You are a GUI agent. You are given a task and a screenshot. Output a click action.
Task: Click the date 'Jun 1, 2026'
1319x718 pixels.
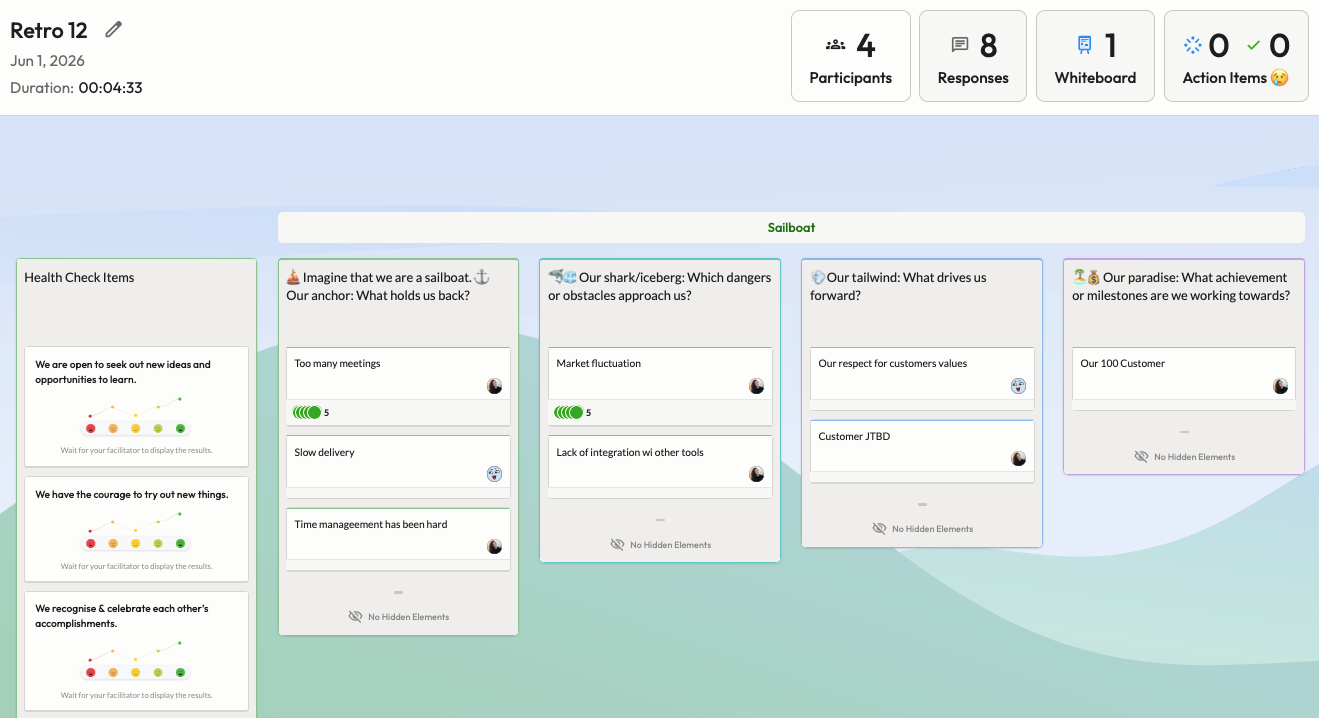[x=47, y=61]
